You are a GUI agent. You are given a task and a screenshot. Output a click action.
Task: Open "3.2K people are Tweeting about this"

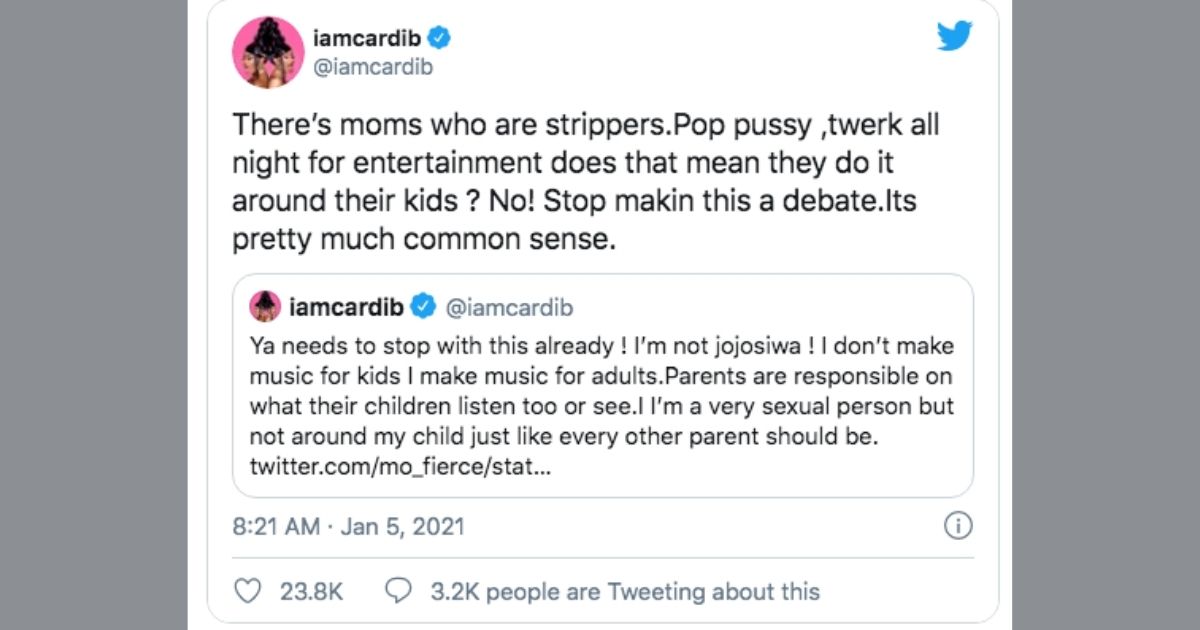pos(625,591)
